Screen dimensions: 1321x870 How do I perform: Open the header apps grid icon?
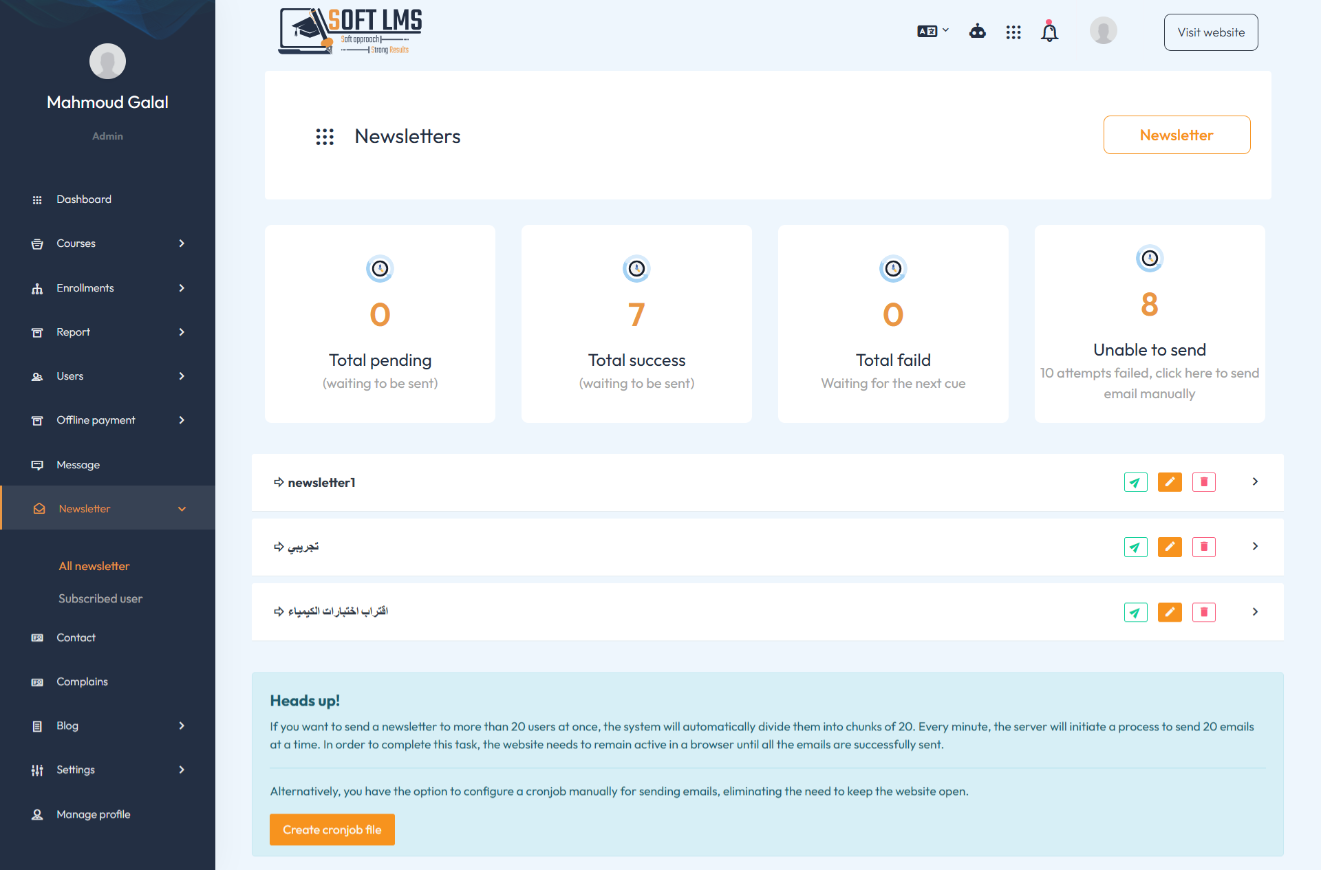coord(1013,32)
